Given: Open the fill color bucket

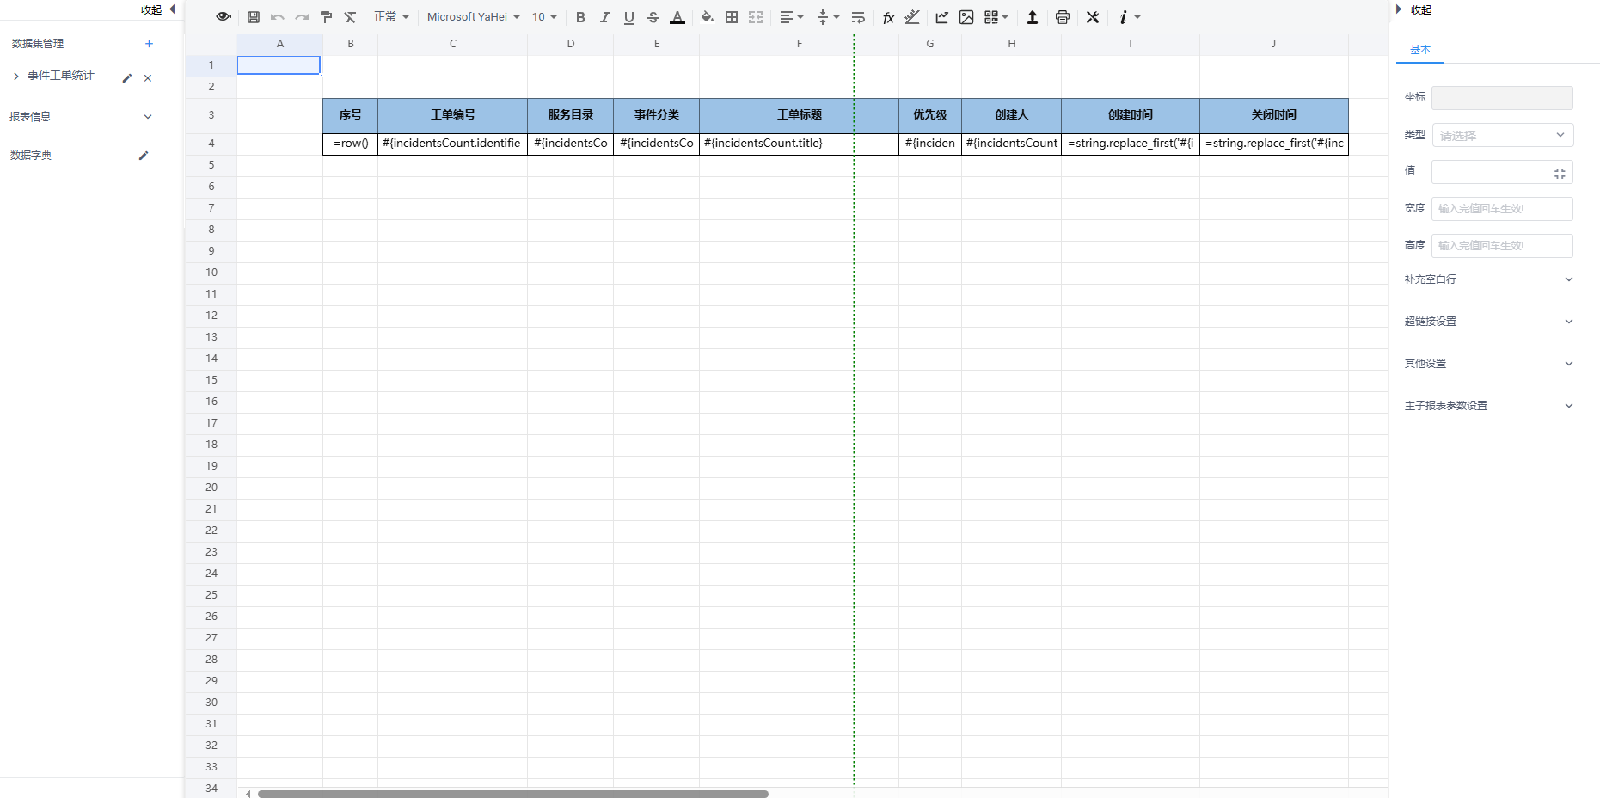Looking at the screenshot, I should click(x=707, y=17).
